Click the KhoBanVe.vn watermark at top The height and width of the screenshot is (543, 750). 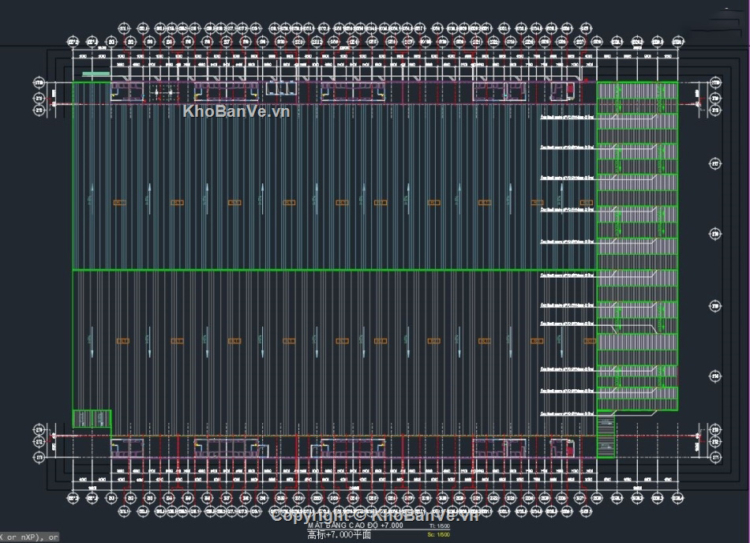point(236,112)
